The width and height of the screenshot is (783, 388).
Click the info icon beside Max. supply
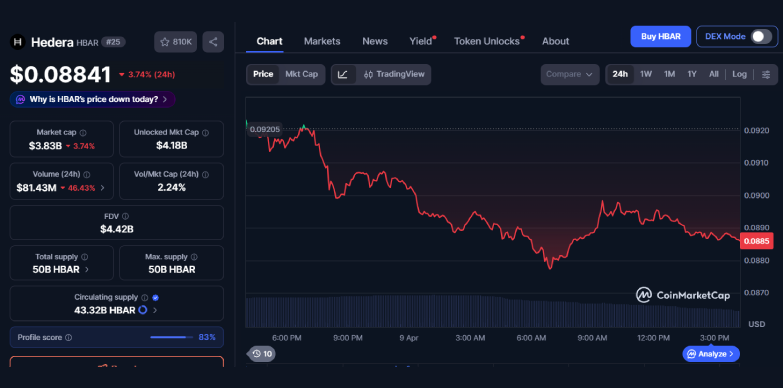[x=194, y=257]
